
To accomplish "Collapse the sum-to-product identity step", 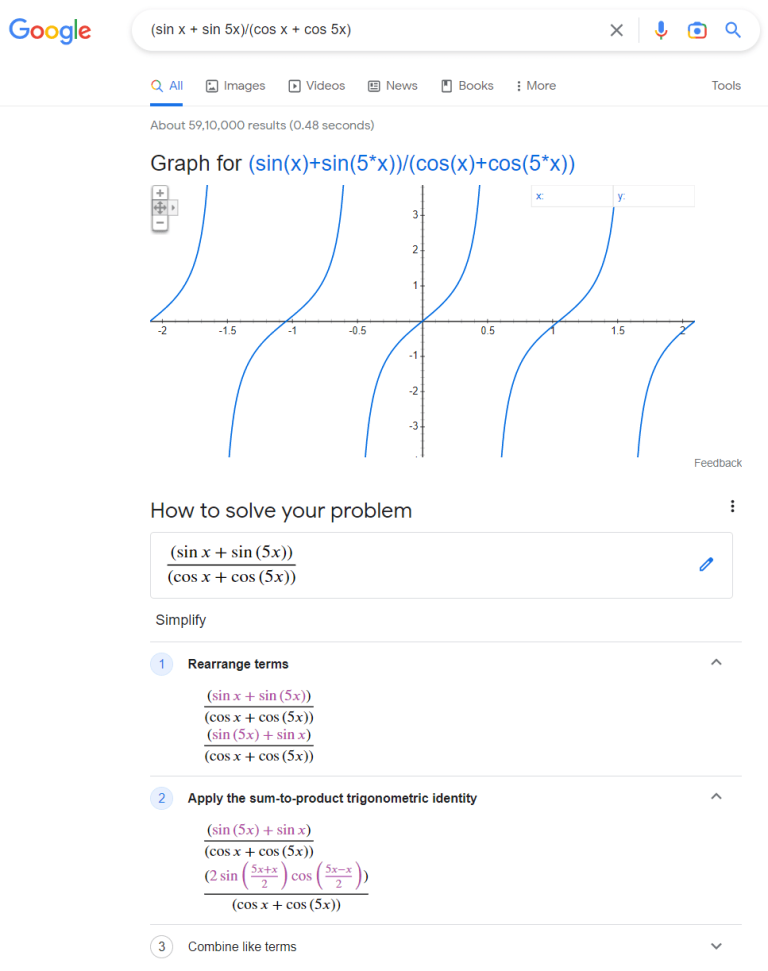I will point(716,796).
